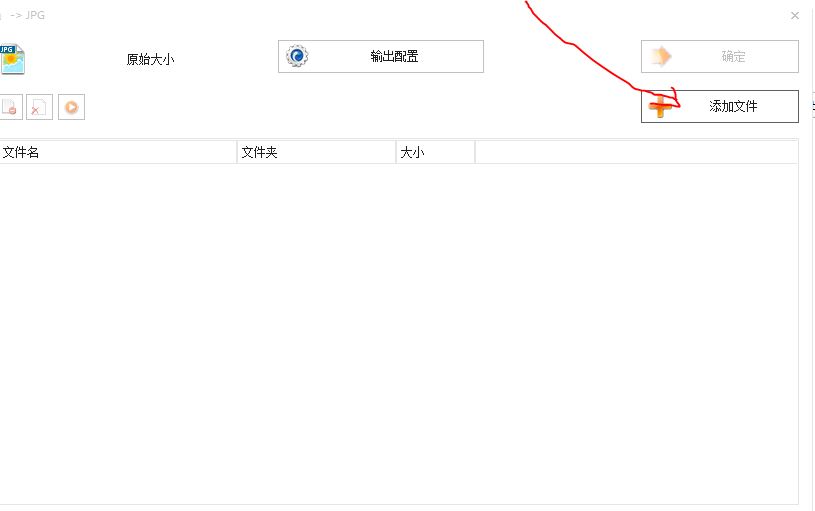The image size is (815, 511).
Task: Play the selected file with orange icon
Action: (x=71, y=107)
